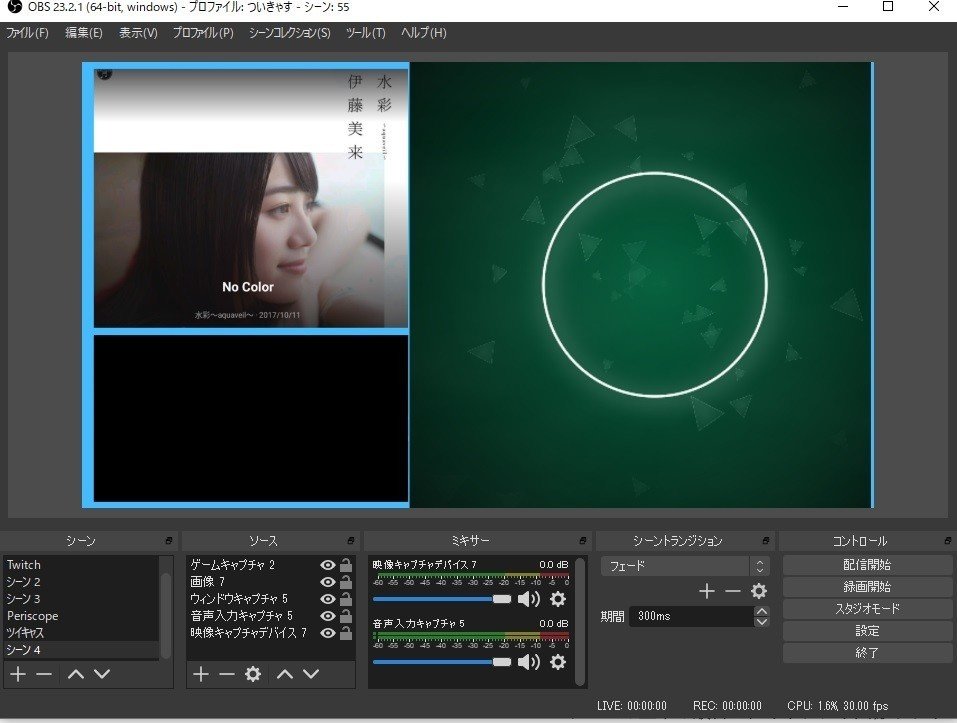This screenshot has height=723, width=957.
Task: Open 編集(E) menu
Action: point(84,33)
